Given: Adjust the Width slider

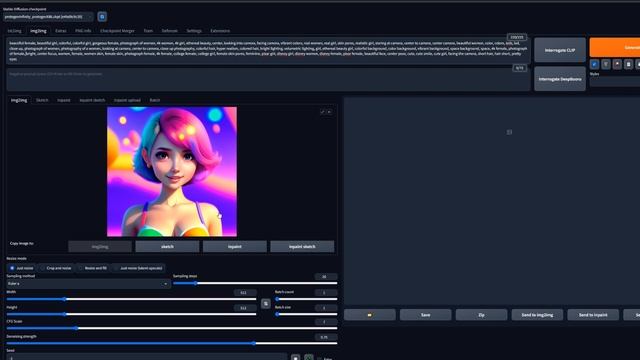Looking at the screenshot, I should [x=131, y=299].
